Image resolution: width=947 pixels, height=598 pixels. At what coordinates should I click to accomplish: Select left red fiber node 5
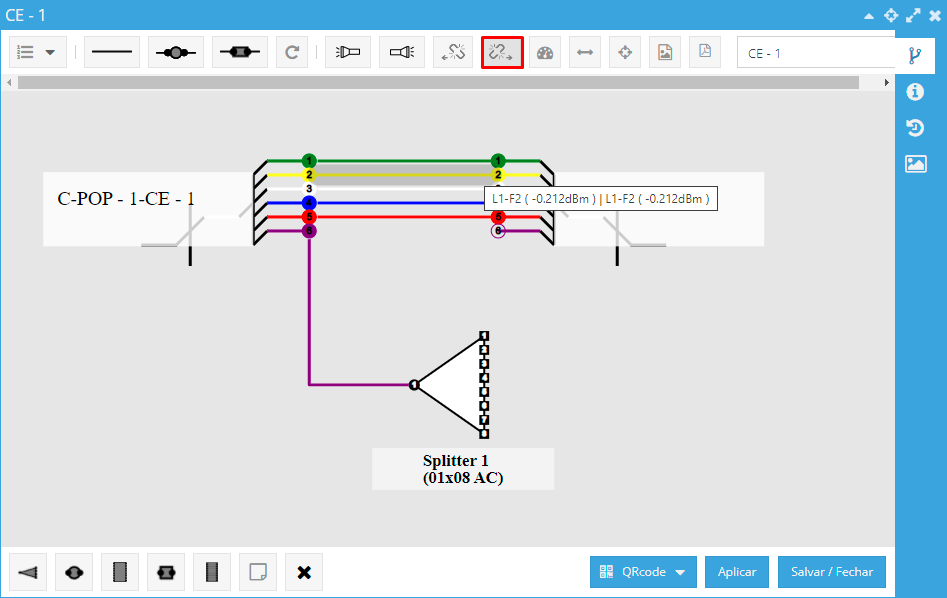pos(309,217)
